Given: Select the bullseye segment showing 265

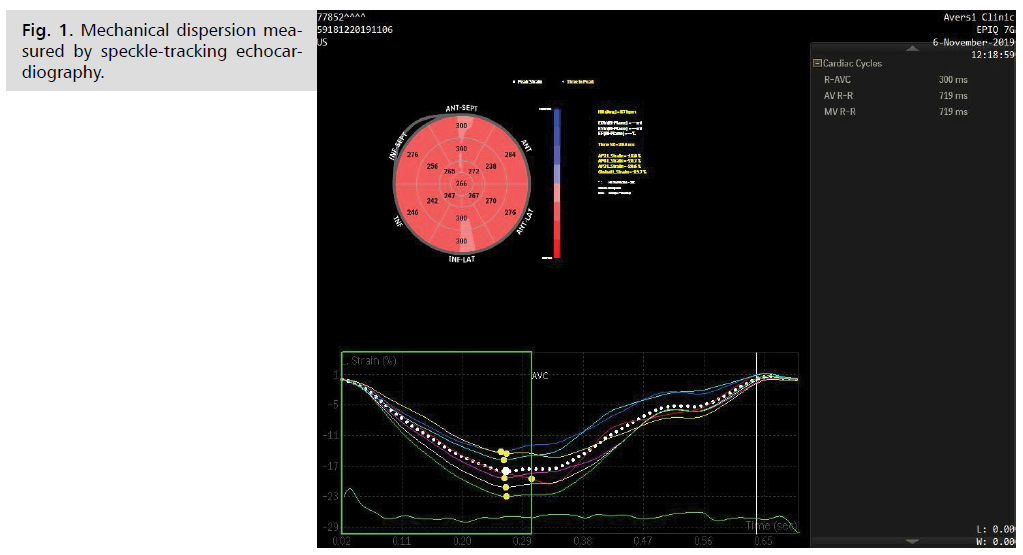Looking at the screenshot, I should tap(450, 172).
